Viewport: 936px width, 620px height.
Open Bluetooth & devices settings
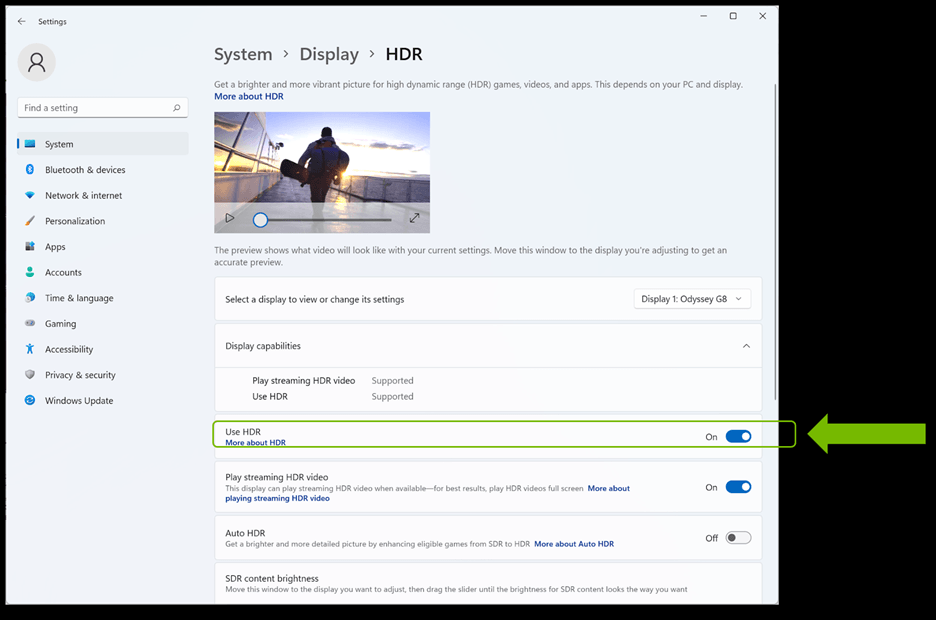(85, 170)
